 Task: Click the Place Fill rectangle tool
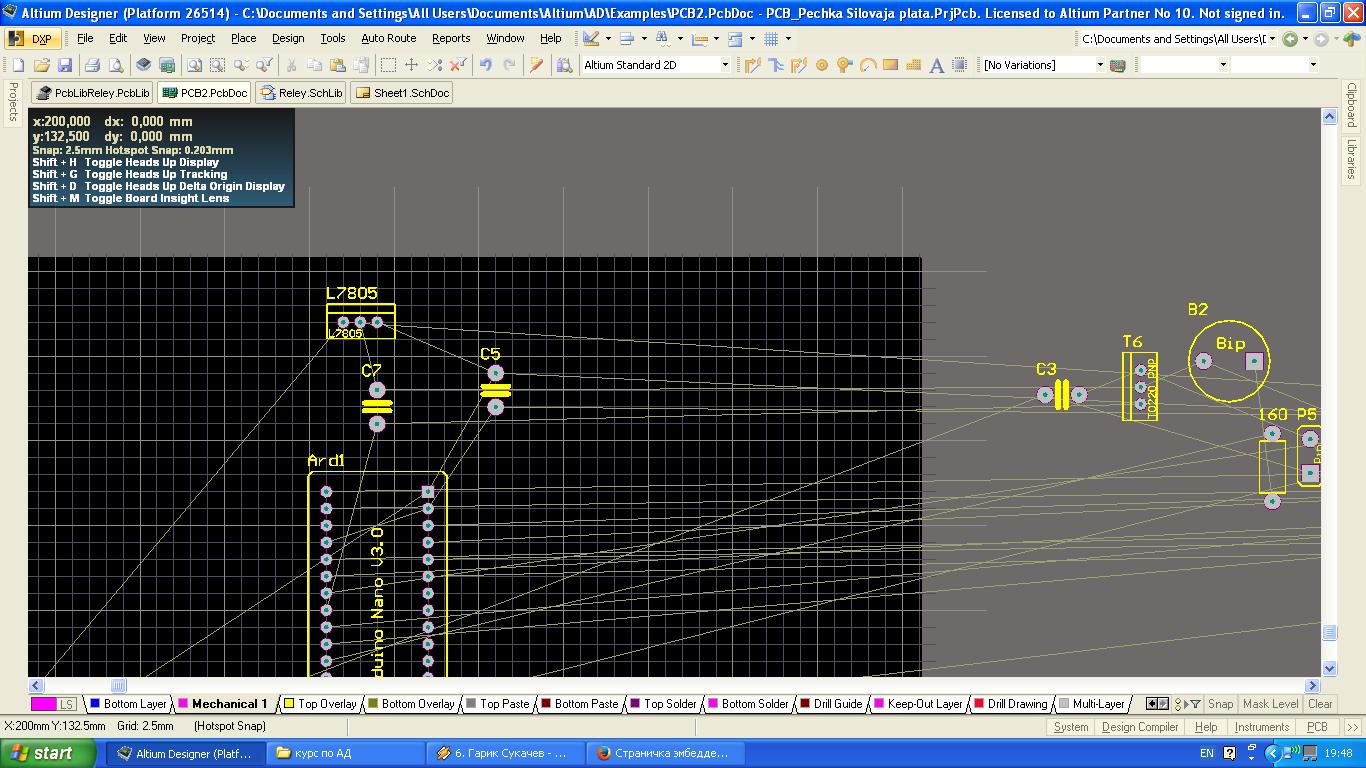(890, 65)
